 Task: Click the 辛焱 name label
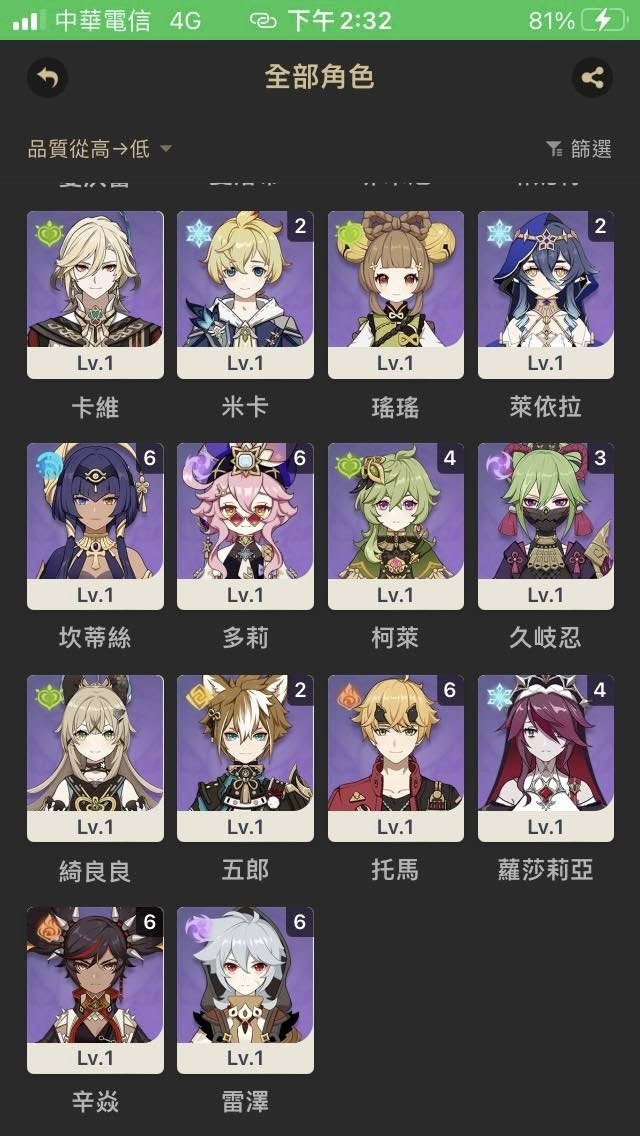coord(95,1102)
